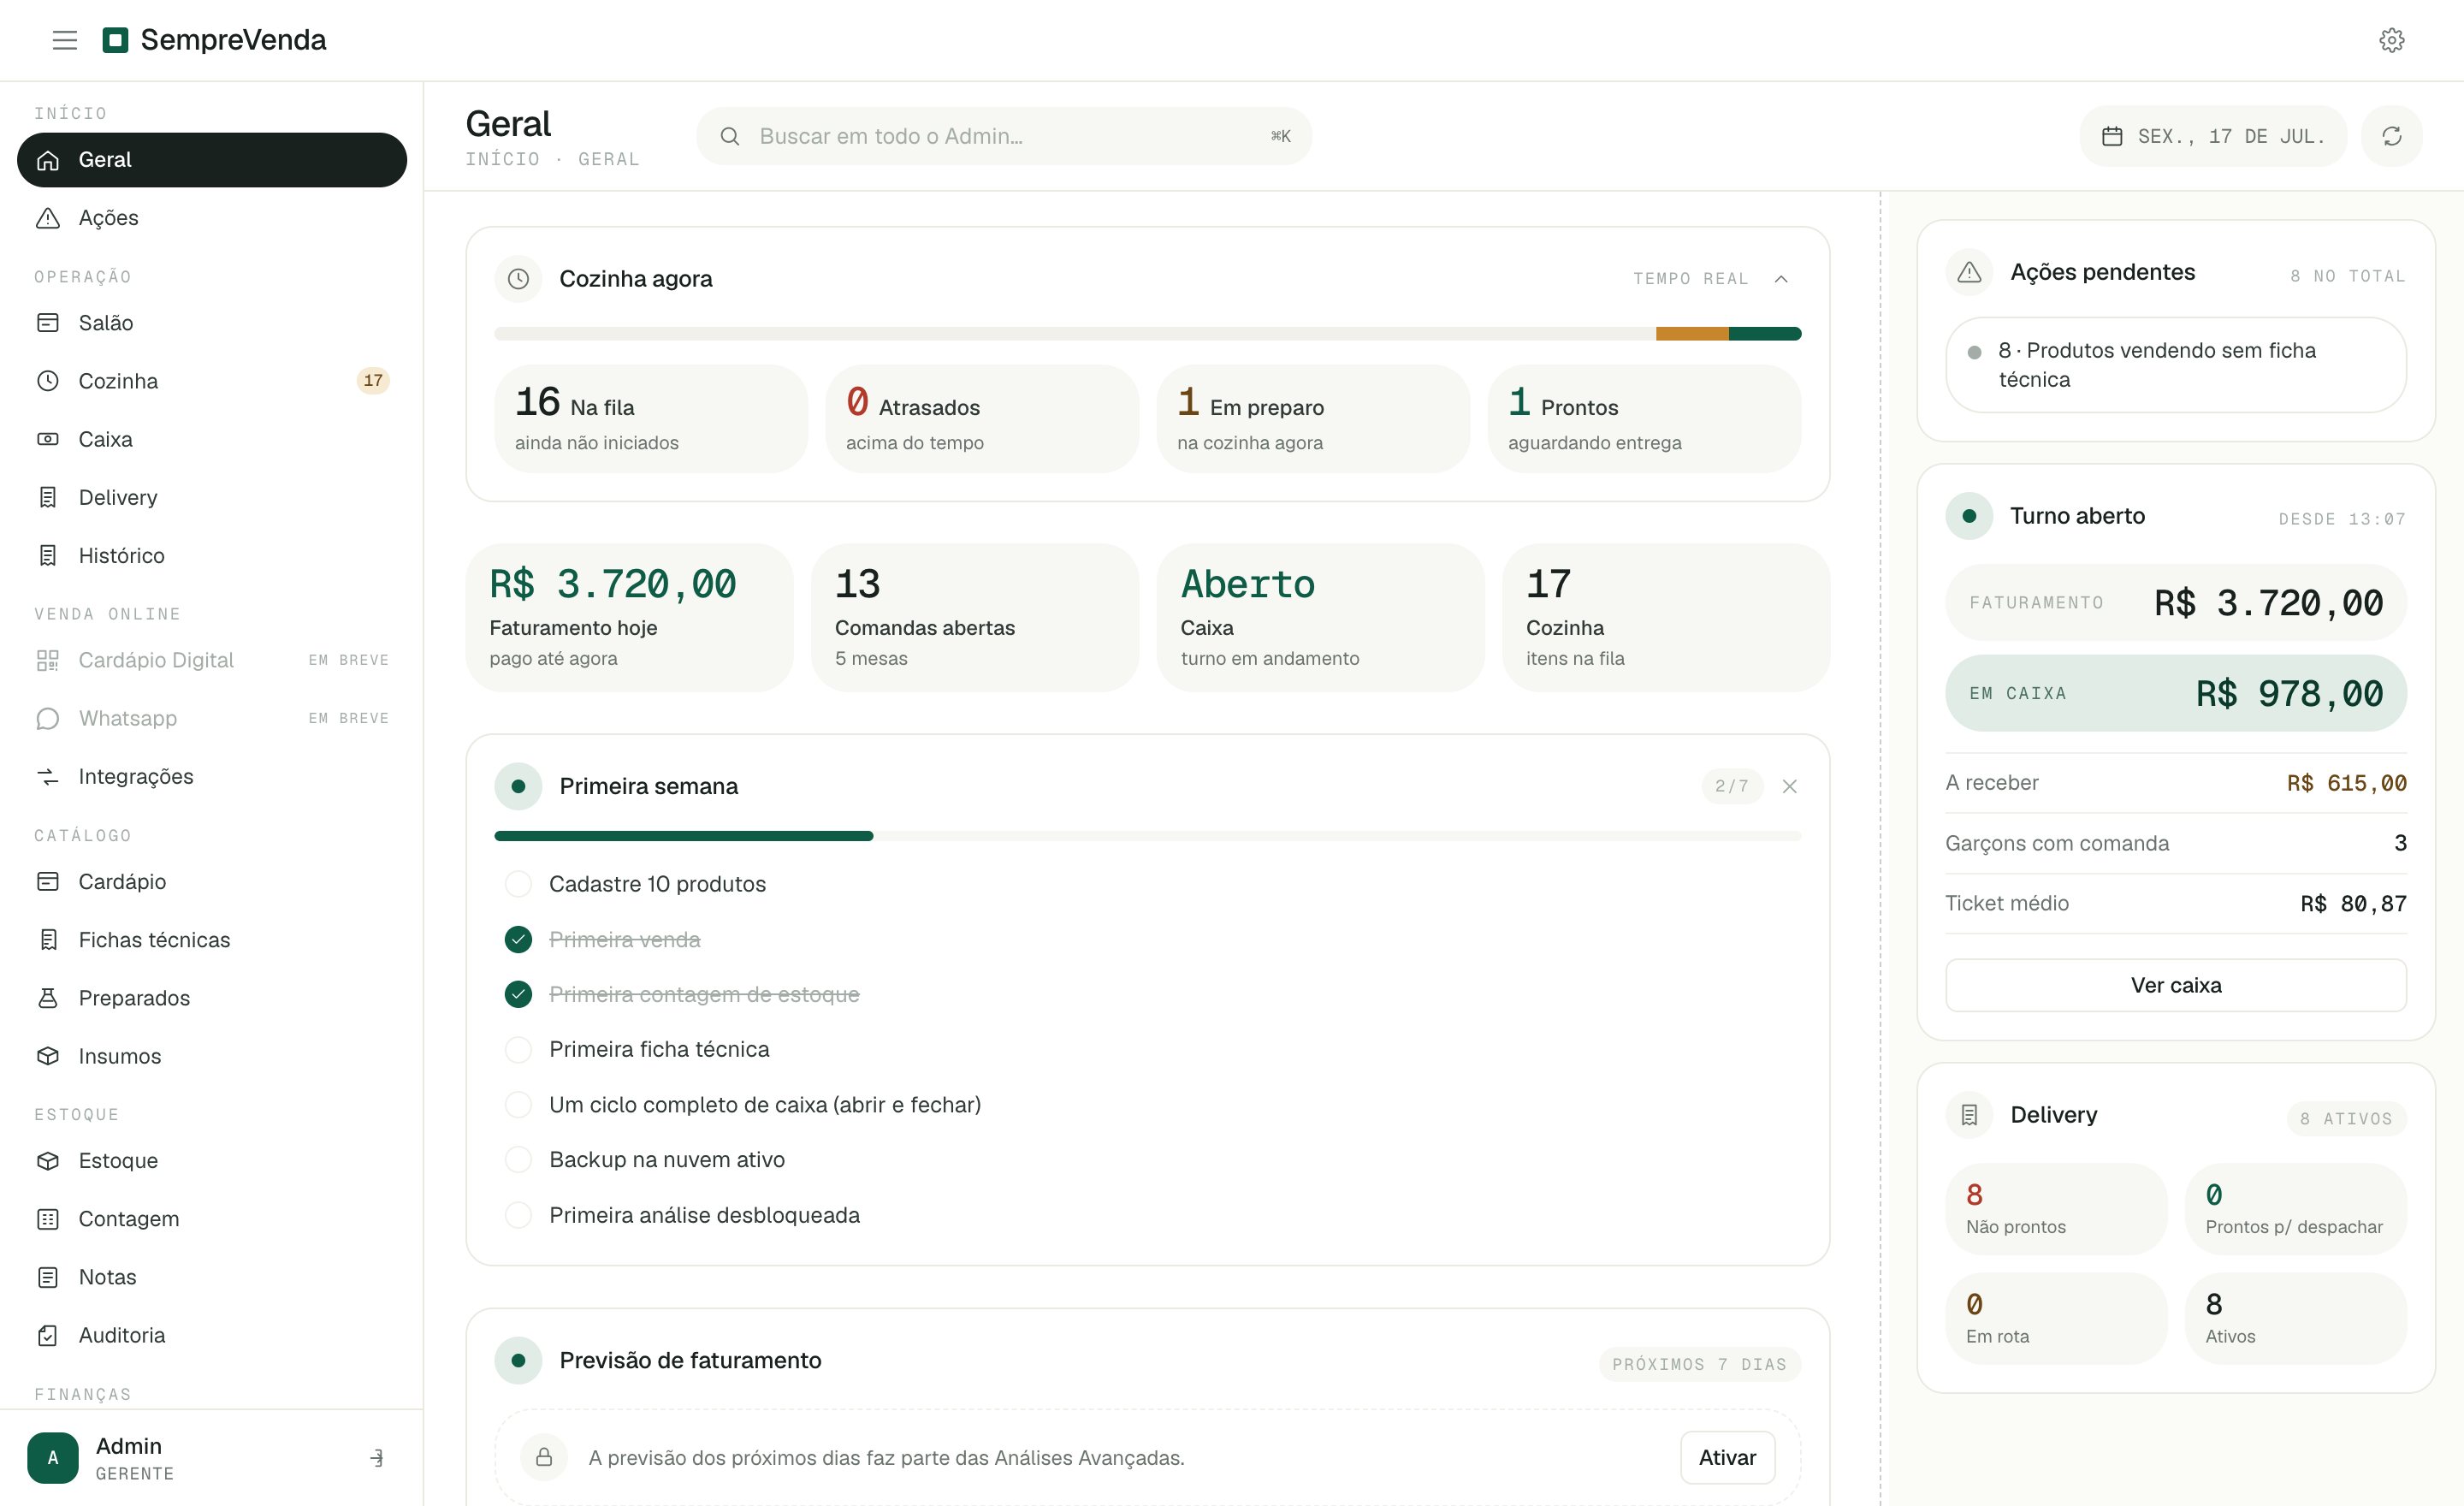
Task: Click the Whatsapp chat bubble icon
Action: (48, 718)
